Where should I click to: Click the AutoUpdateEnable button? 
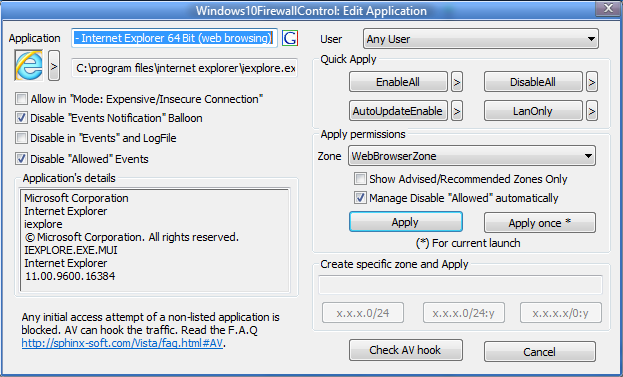pos(398,111)
